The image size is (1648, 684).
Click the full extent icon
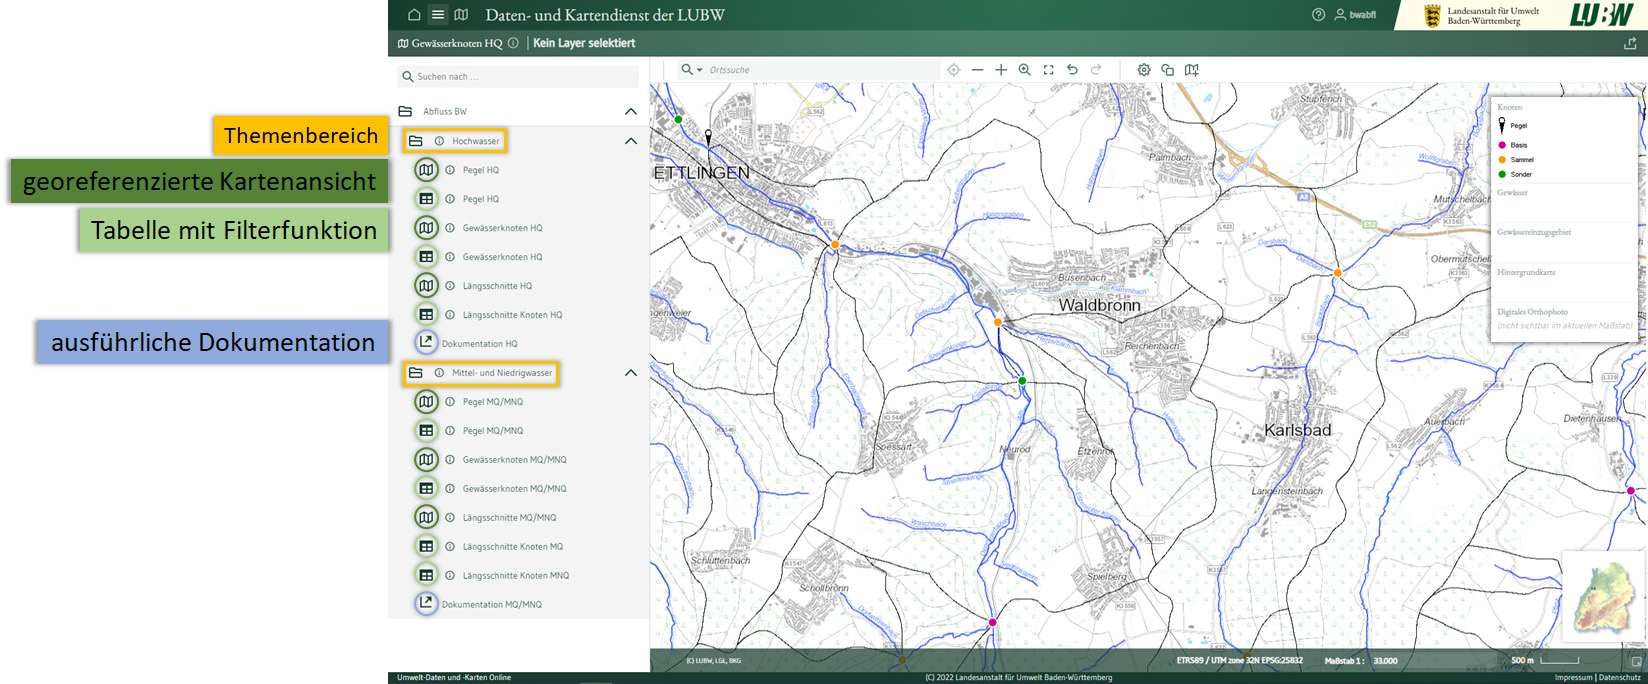tap(1048, 70)
